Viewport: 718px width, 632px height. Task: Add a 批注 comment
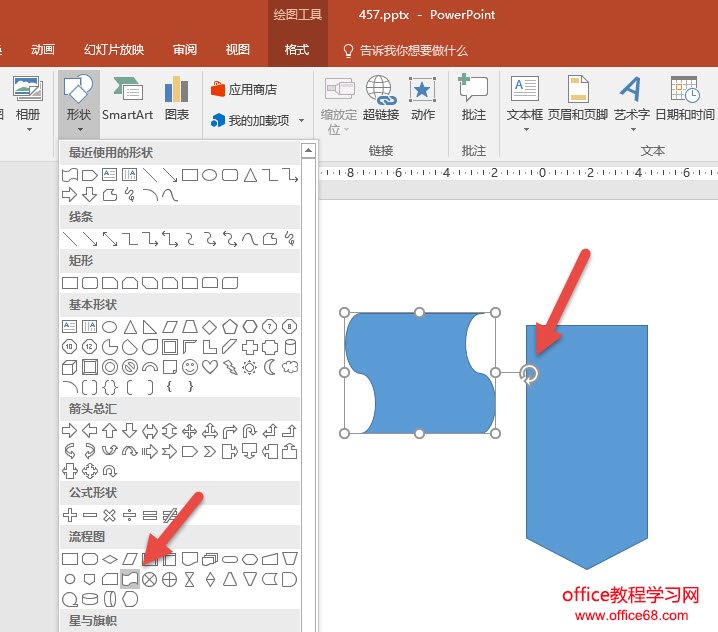(x=473, y=100)
